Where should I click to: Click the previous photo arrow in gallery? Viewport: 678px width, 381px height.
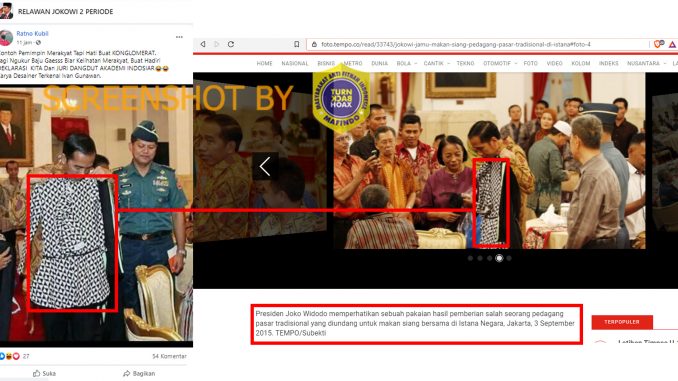click(x=265, y=166)
